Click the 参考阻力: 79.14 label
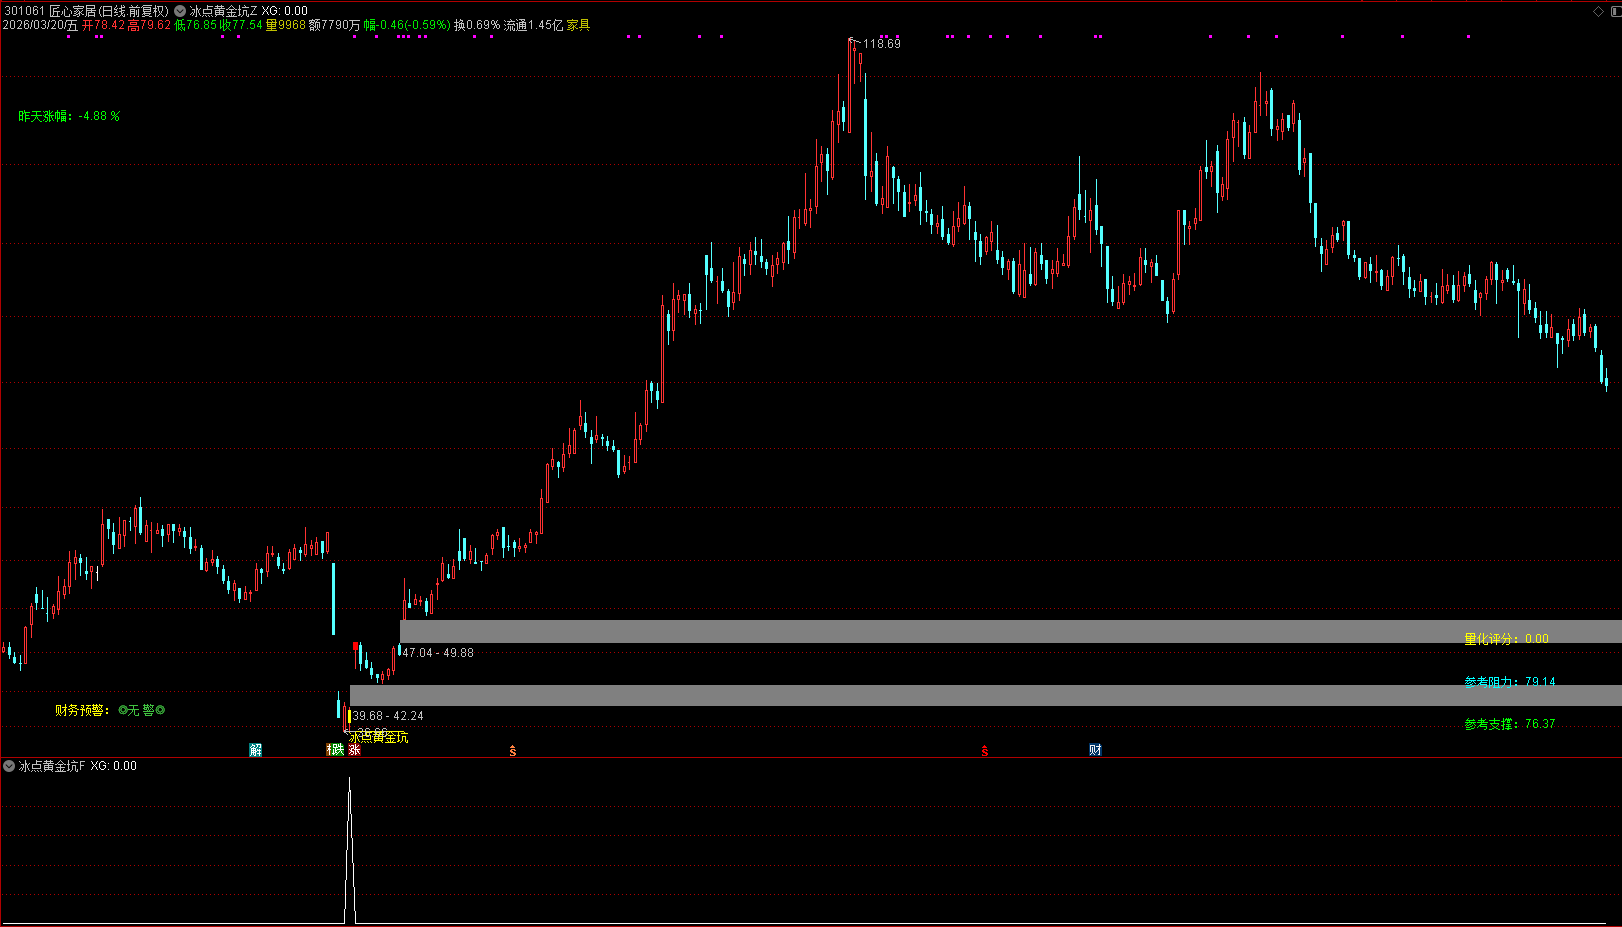 coord(1510,682)
